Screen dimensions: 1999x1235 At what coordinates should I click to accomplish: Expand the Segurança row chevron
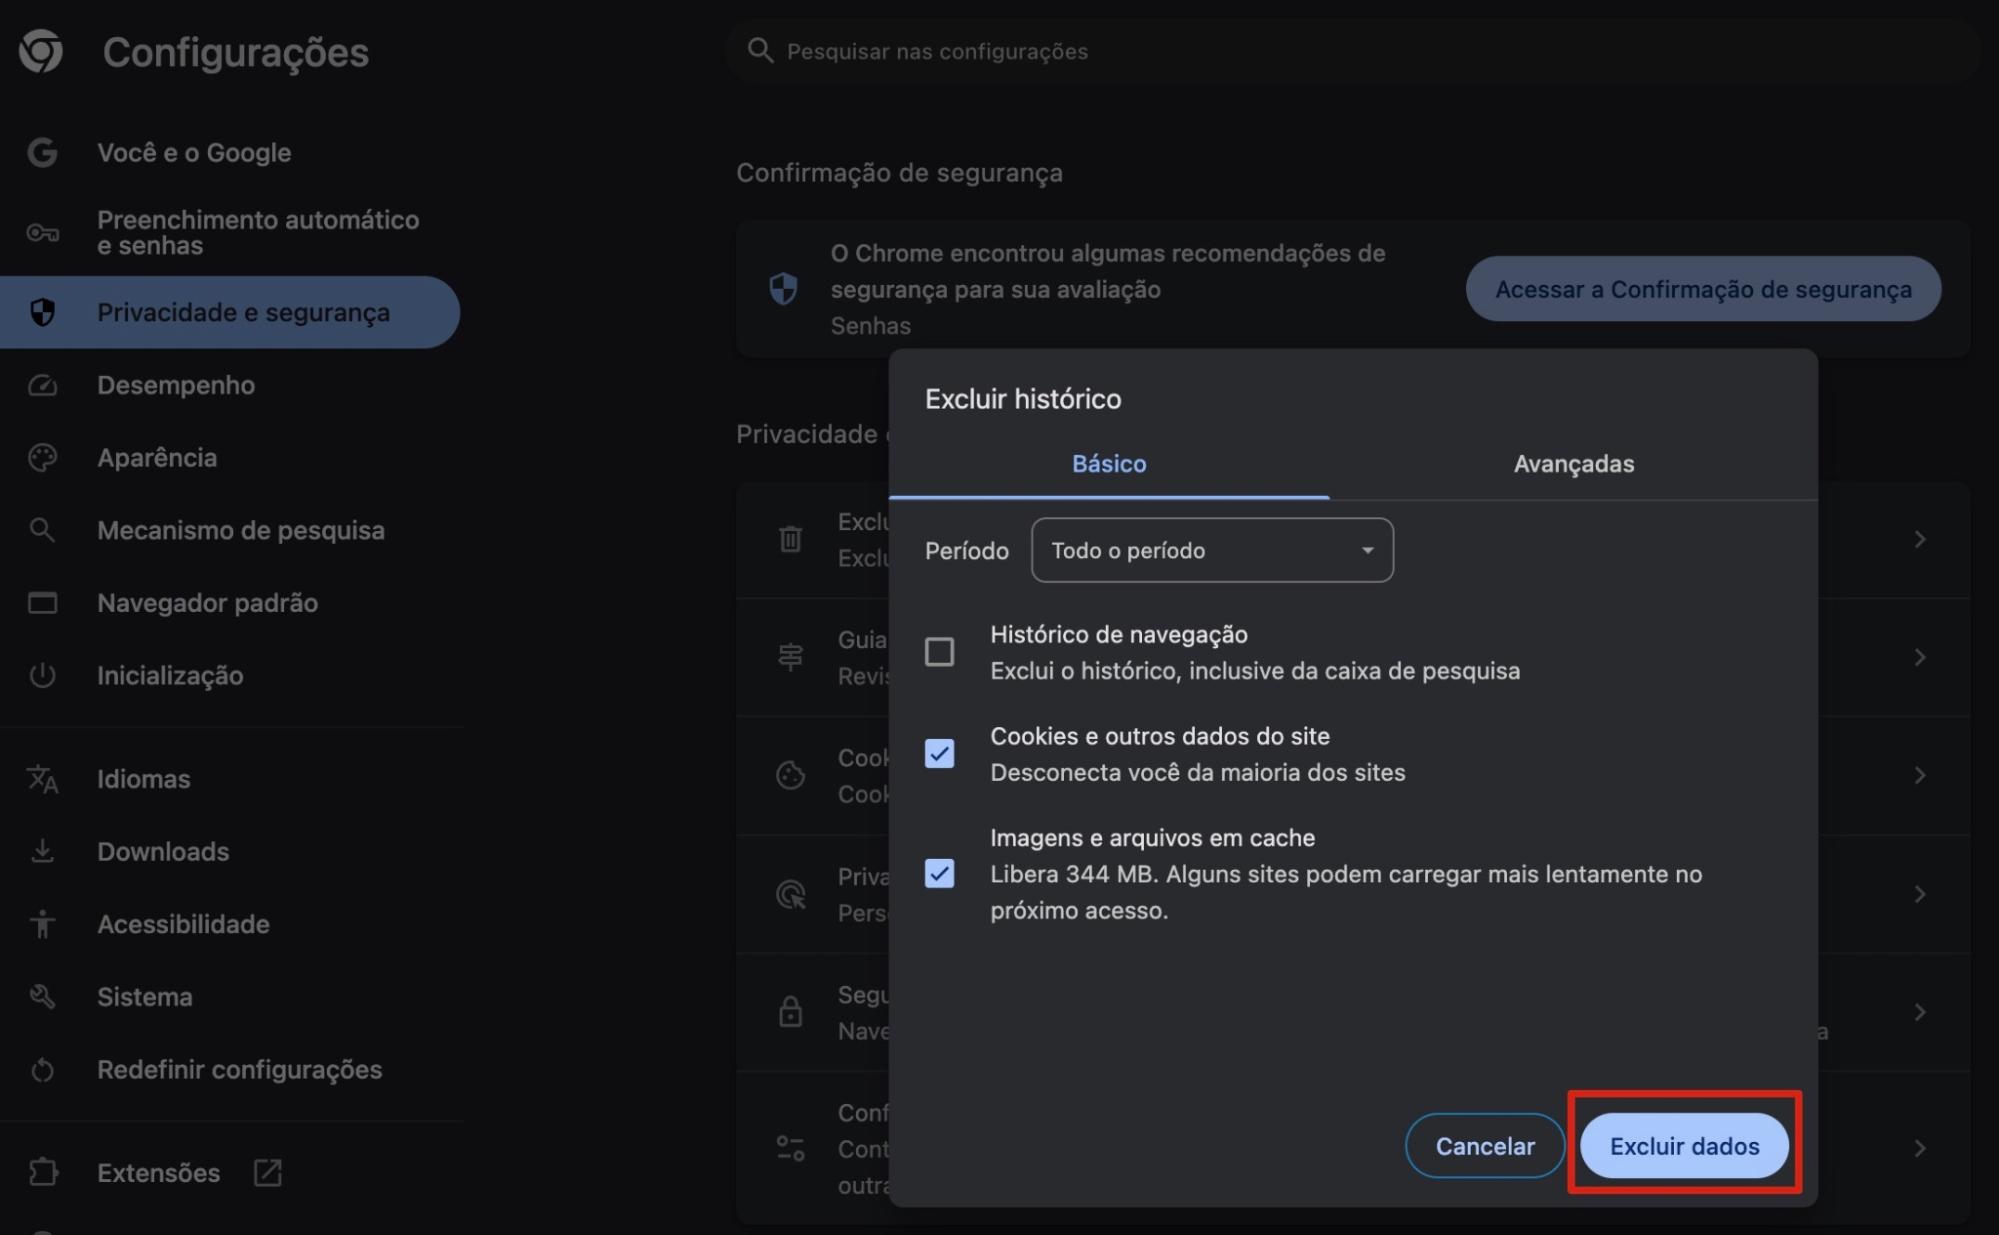tap(1920, 1011)
